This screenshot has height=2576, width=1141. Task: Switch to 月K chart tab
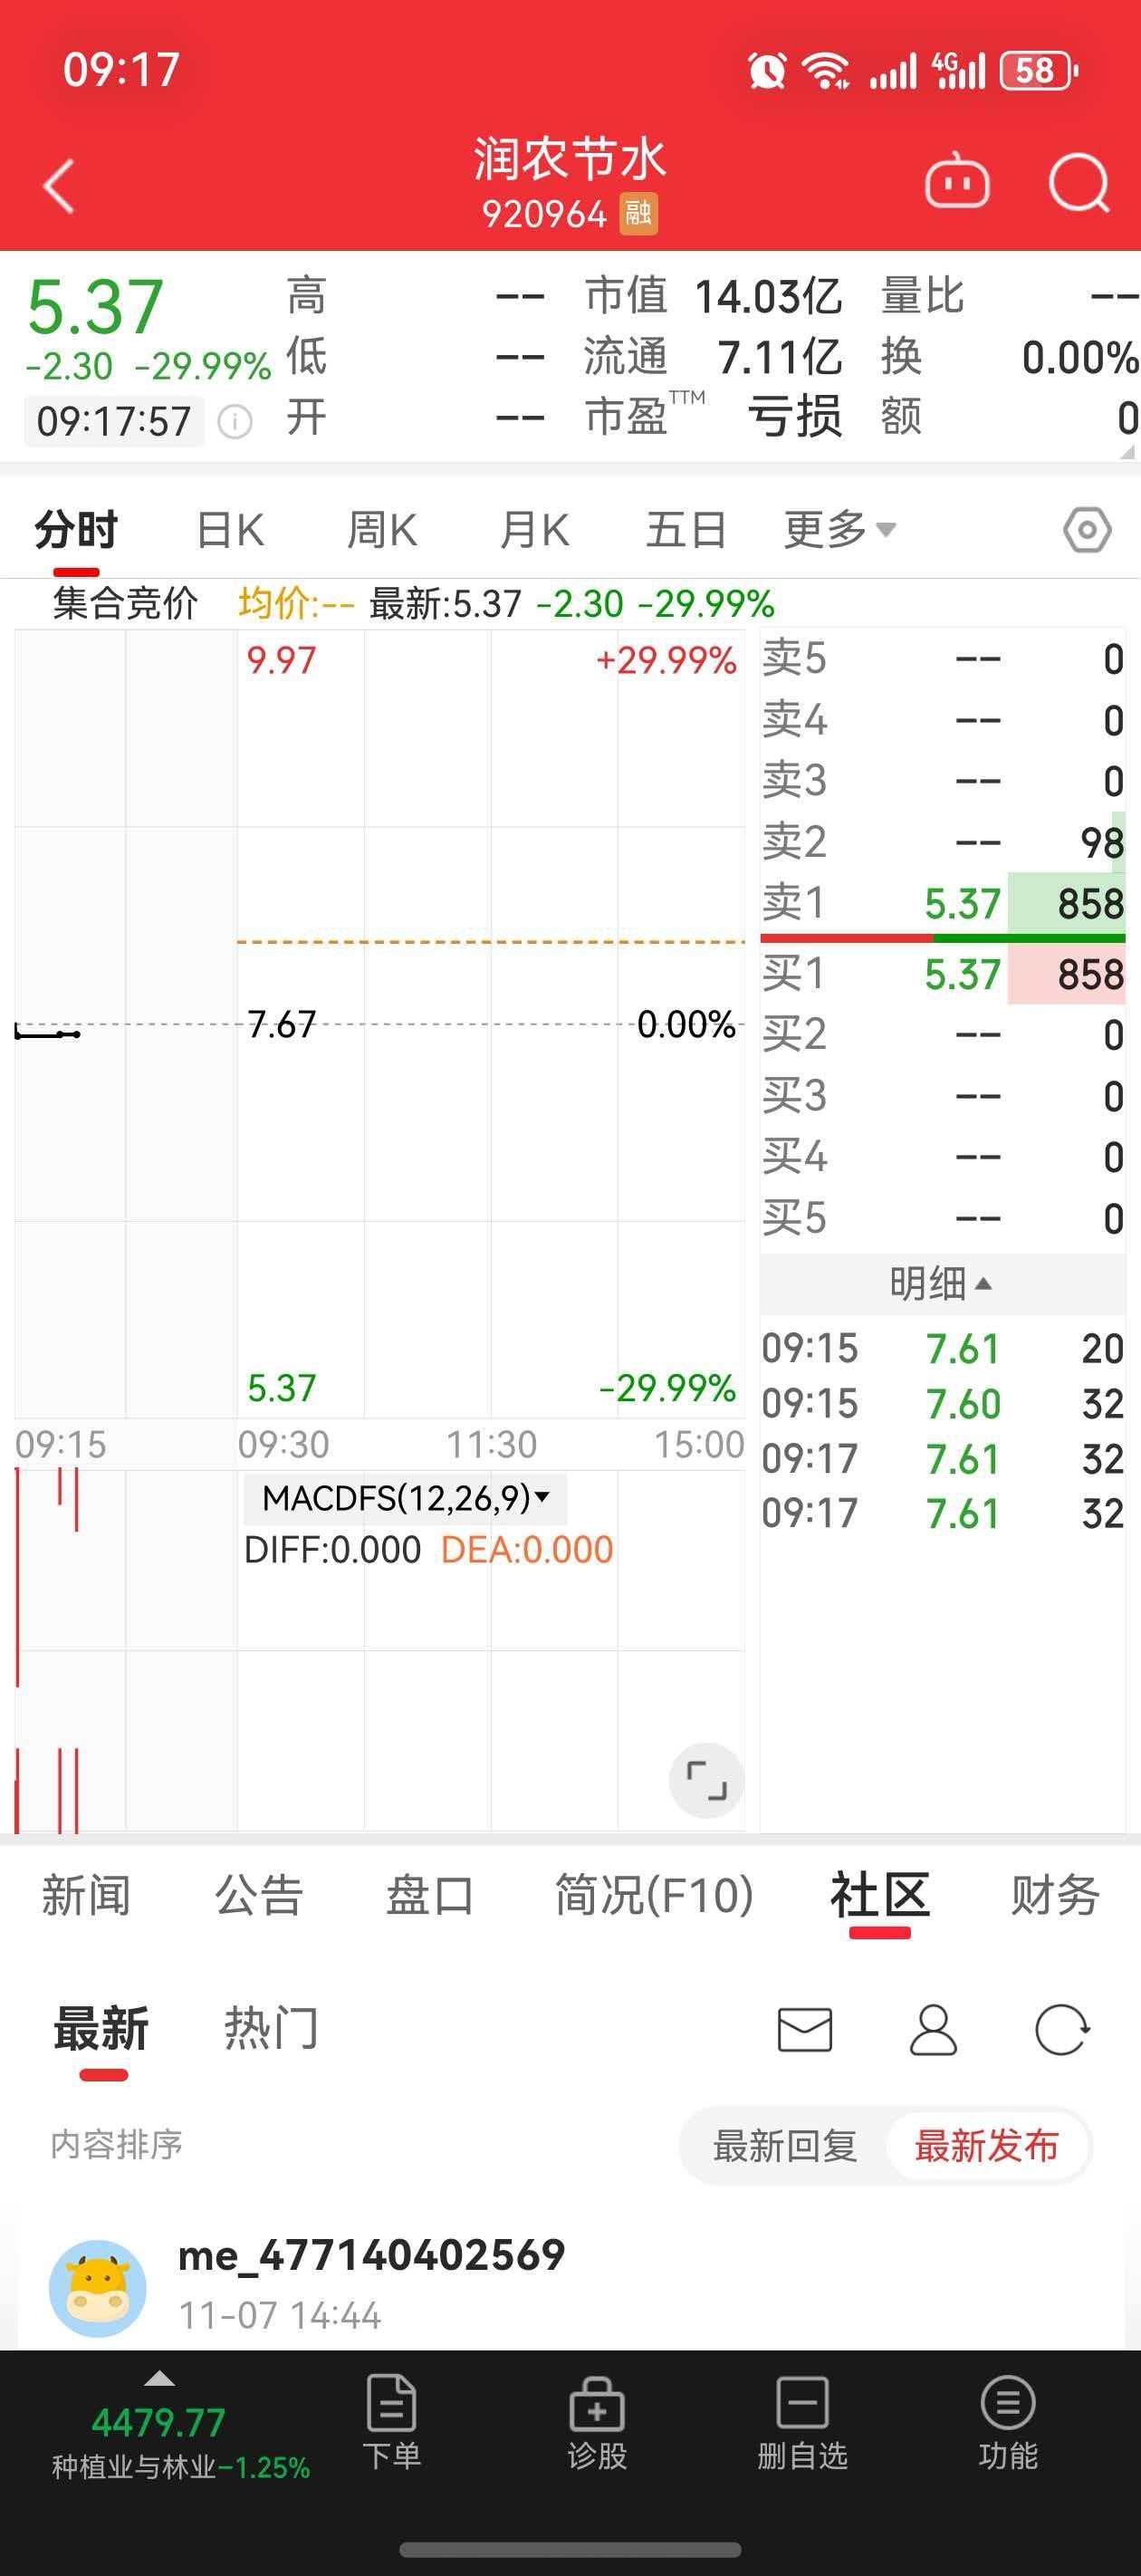tap(535, 530)
